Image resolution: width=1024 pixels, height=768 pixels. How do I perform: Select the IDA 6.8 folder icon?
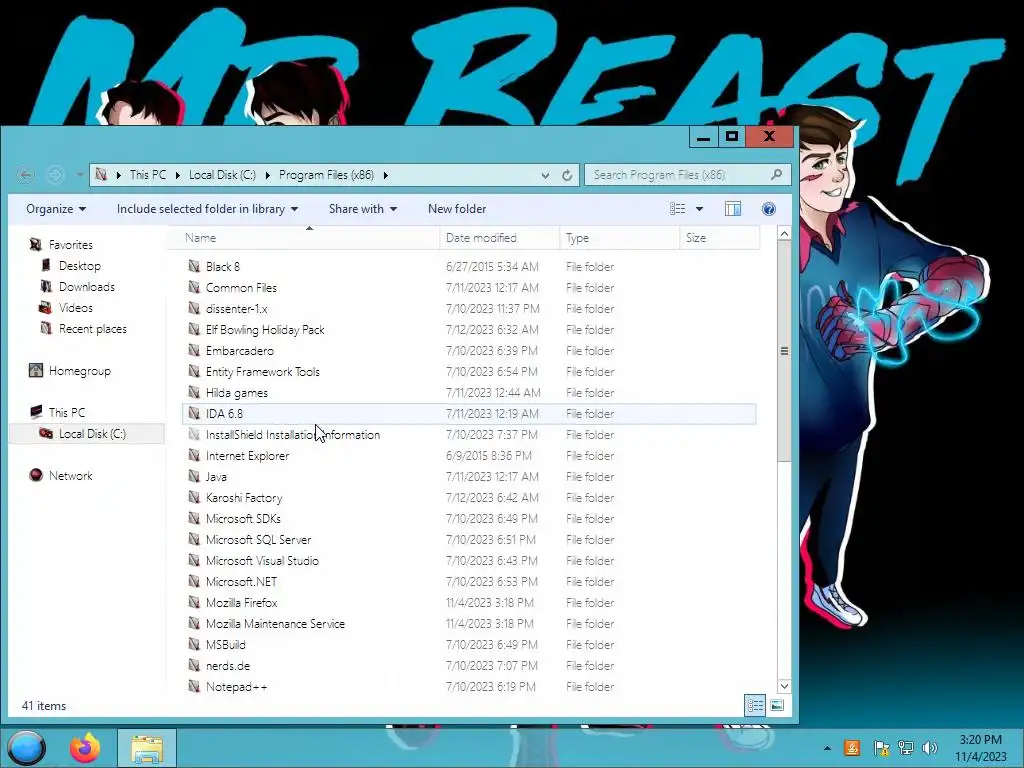coord(194,413)
